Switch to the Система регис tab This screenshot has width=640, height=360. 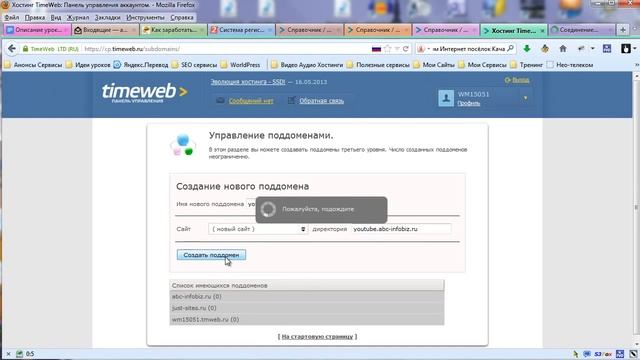[x=241, y=30]
